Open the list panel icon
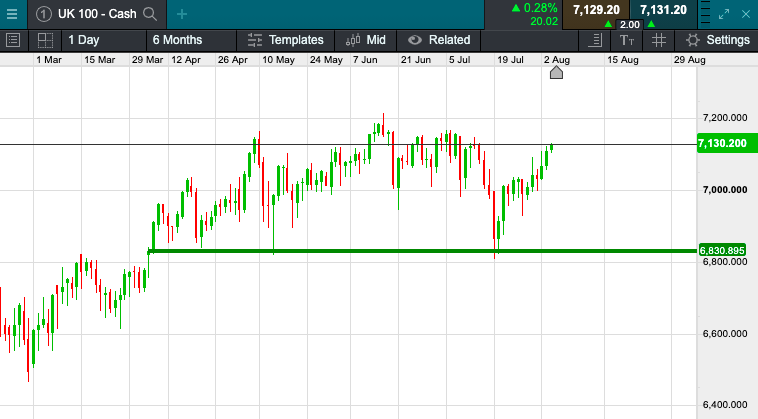This screenshot has height=419, width=758. click(x=13, y=40)
